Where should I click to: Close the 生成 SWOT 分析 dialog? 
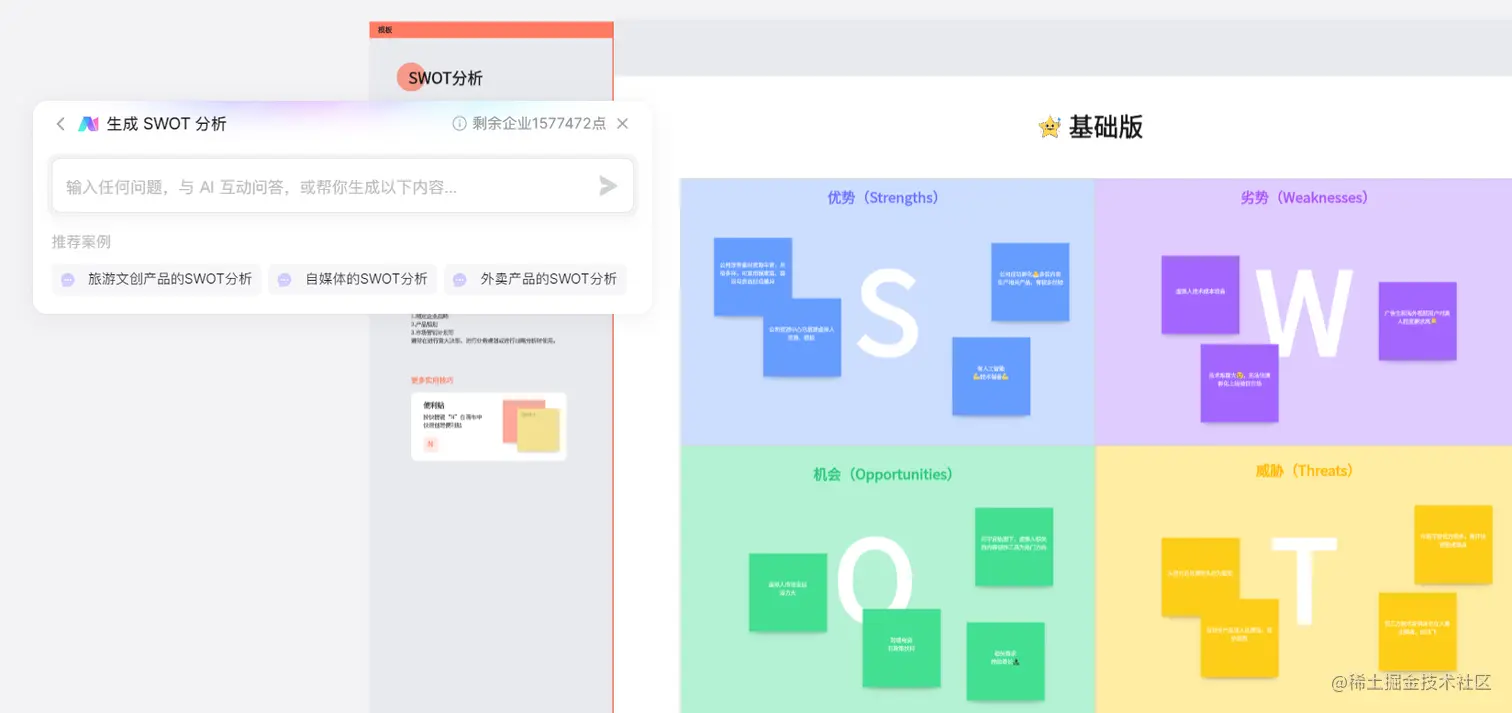(622, 124)
